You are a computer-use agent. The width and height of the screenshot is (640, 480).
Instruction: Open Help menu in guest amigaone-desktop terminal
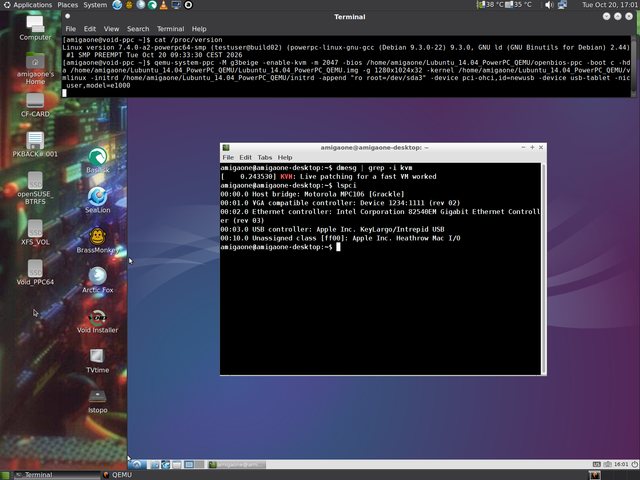pos(285,158)
